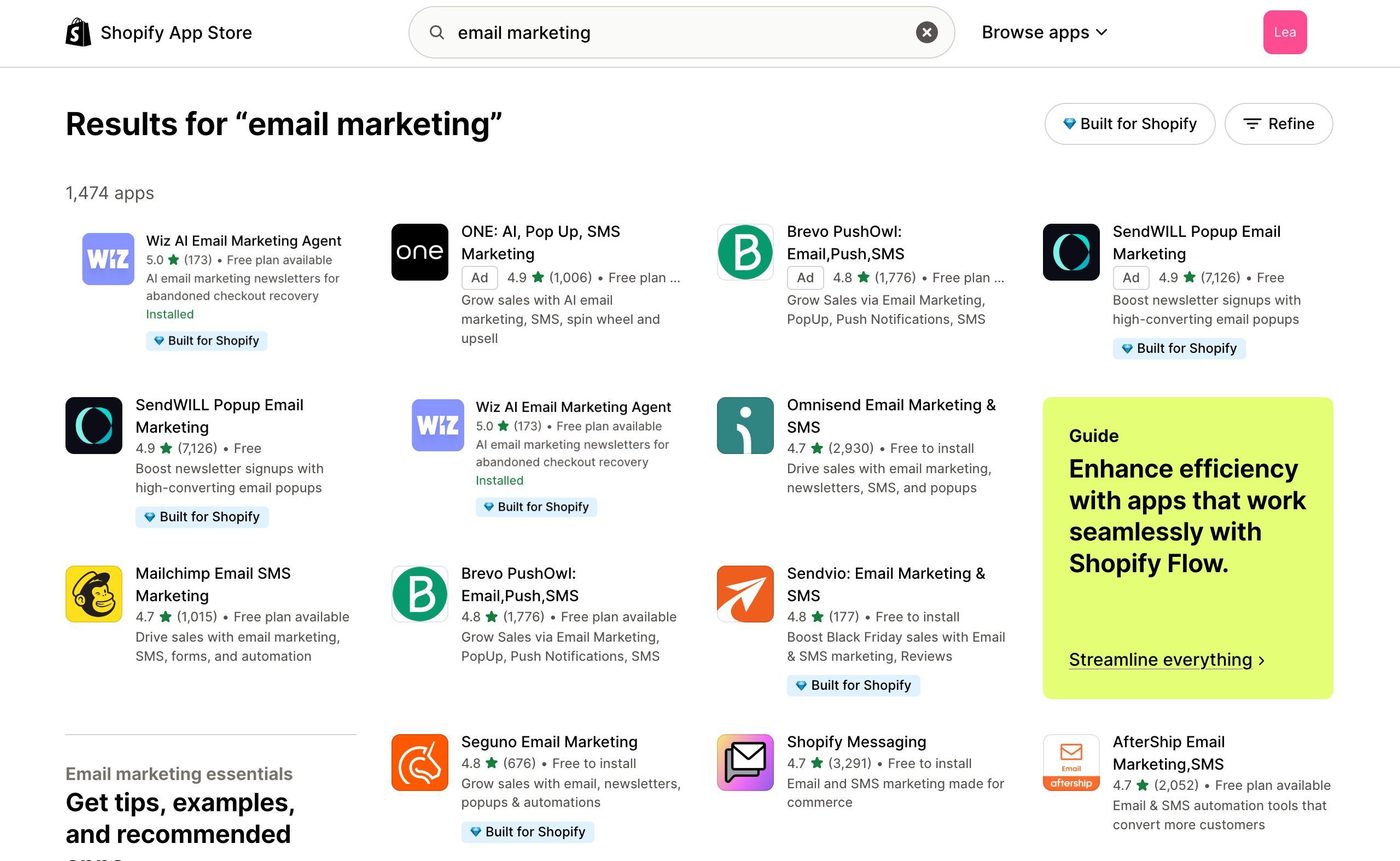Click the Shopify bag logo icon
Image resolution: width=1400 pixels, height=861 pixels.
(78, 32)
